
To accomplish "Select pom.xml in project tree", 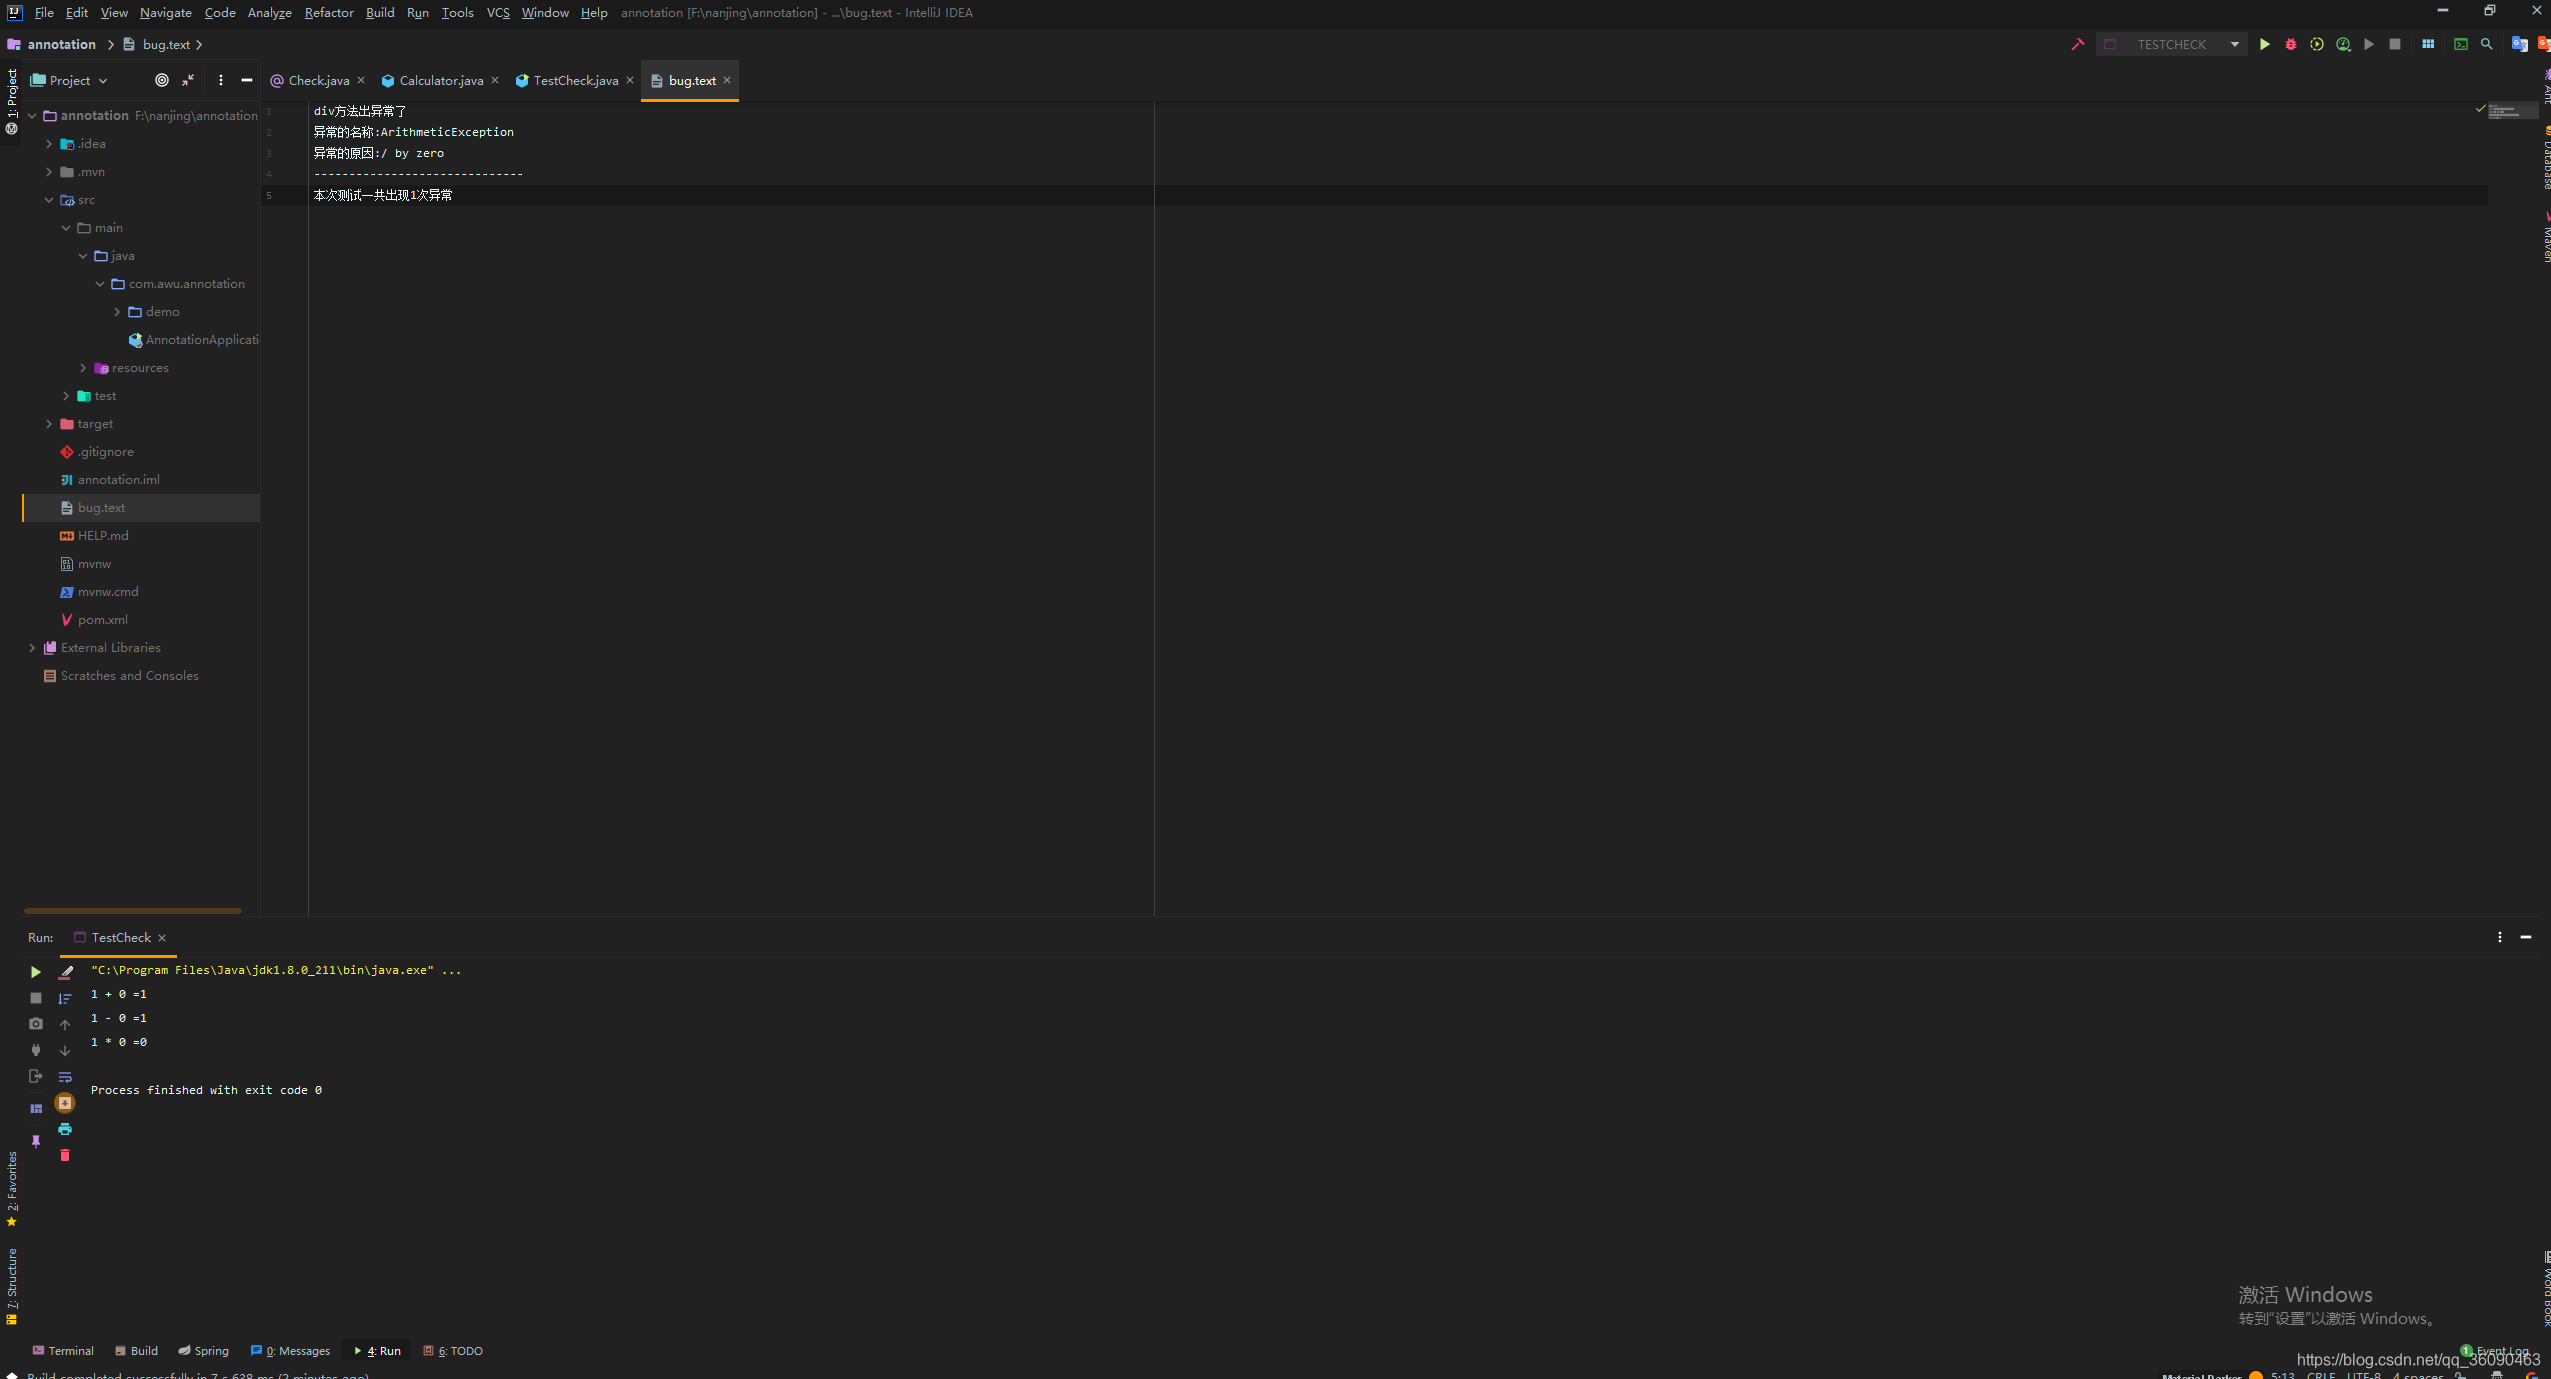I will point(102,620).
